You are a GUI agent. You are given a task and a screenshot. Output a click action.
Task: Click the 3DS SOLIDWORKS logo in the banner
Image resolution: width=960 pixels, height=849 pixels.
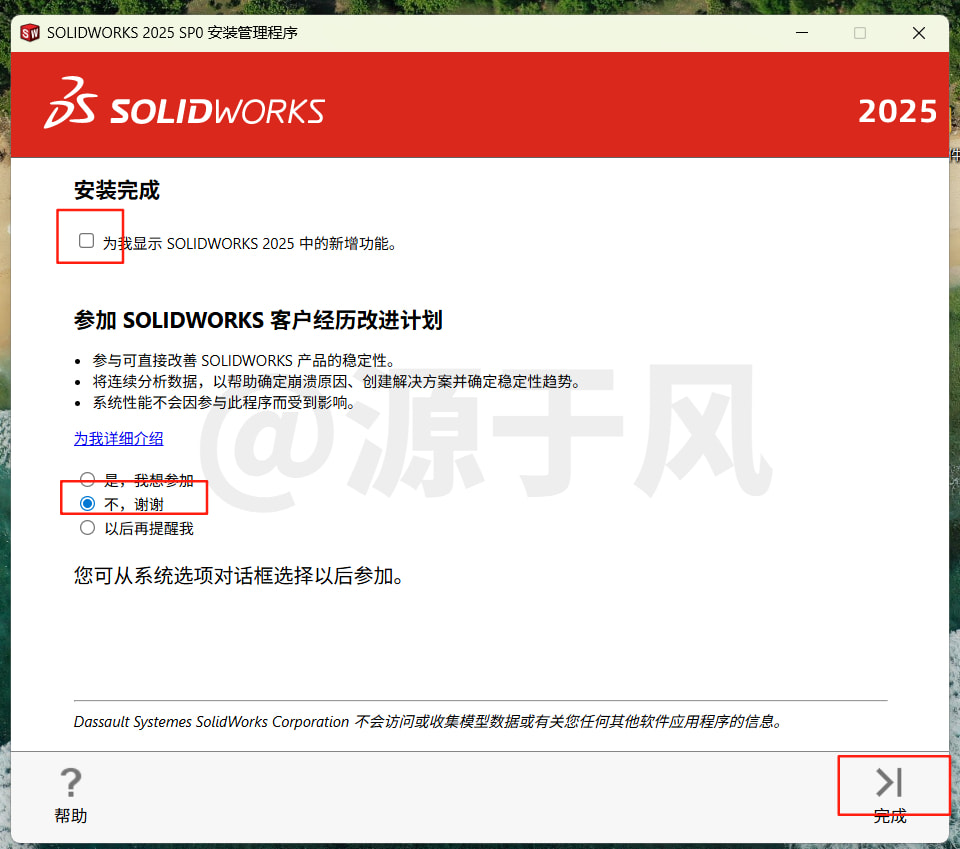[x=184, y=103]
